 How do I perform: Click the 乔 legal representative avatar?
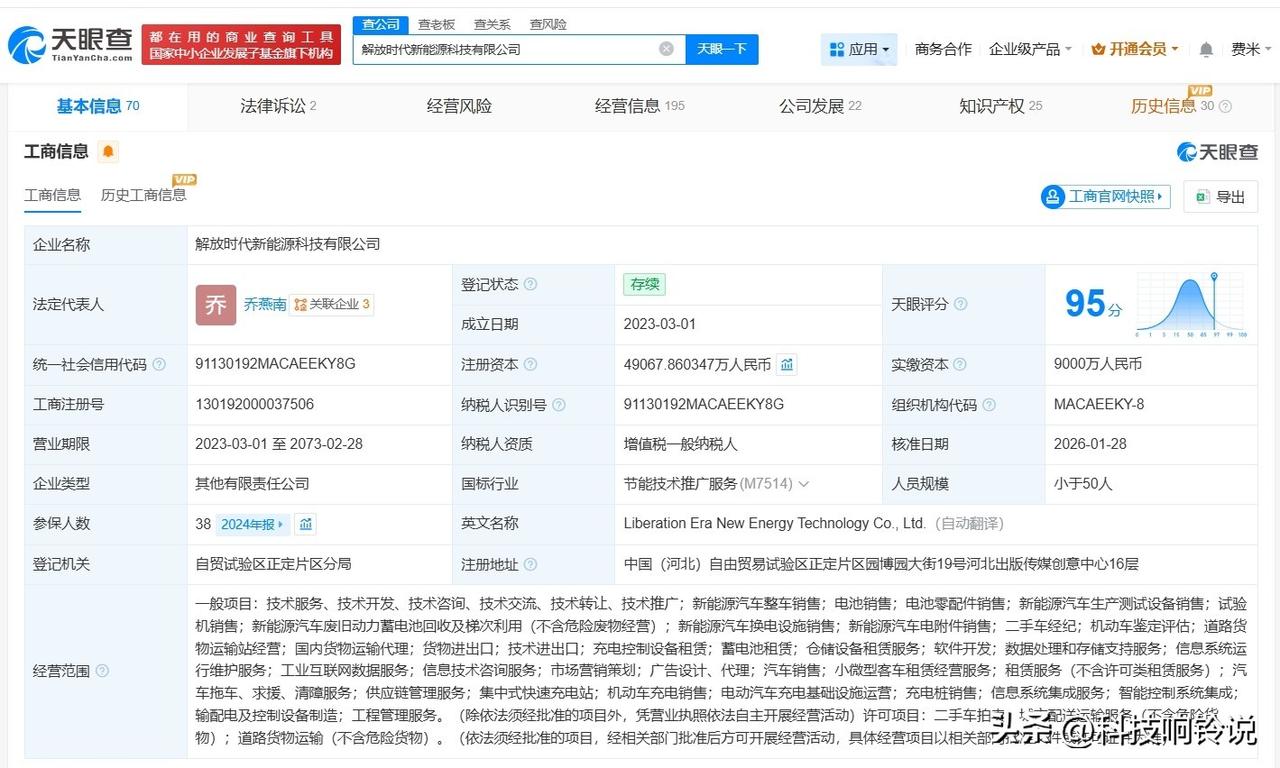click(216, 305)
